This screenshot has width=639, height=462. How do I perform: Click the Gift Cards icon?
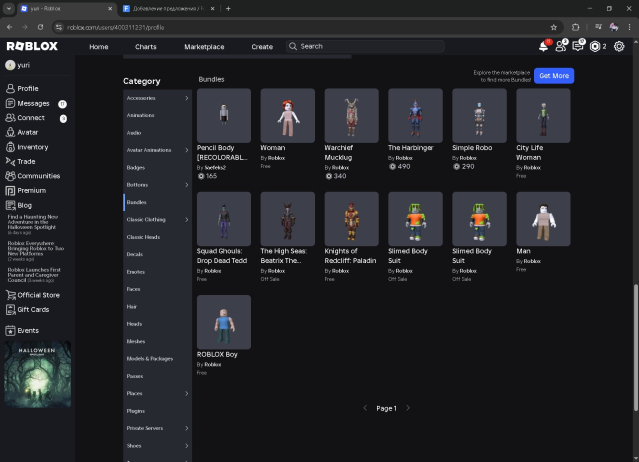11,310
